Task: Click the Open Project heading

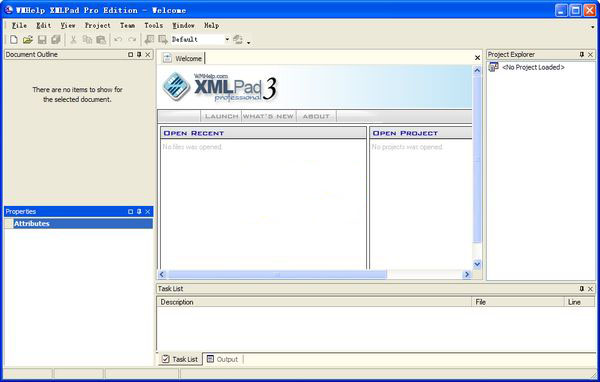Action: point(405,133)
